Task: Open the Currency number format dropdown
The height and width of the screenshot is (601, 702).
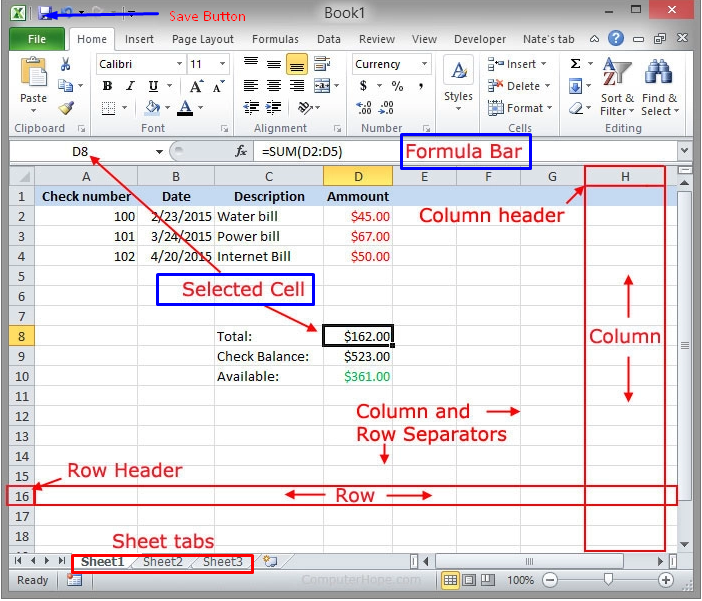Action: [x=424, y=64]
